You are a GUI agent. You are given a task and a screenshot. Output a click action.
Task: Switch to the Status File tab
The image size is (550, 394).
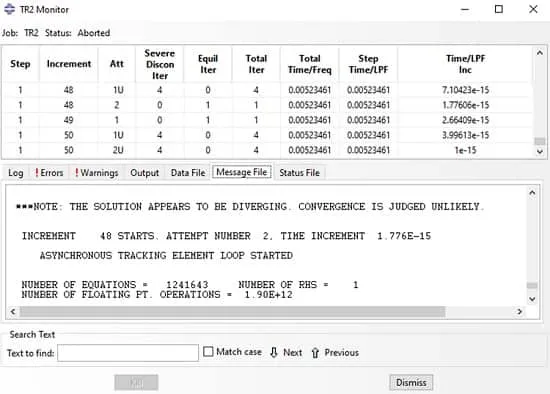(299, 173)
